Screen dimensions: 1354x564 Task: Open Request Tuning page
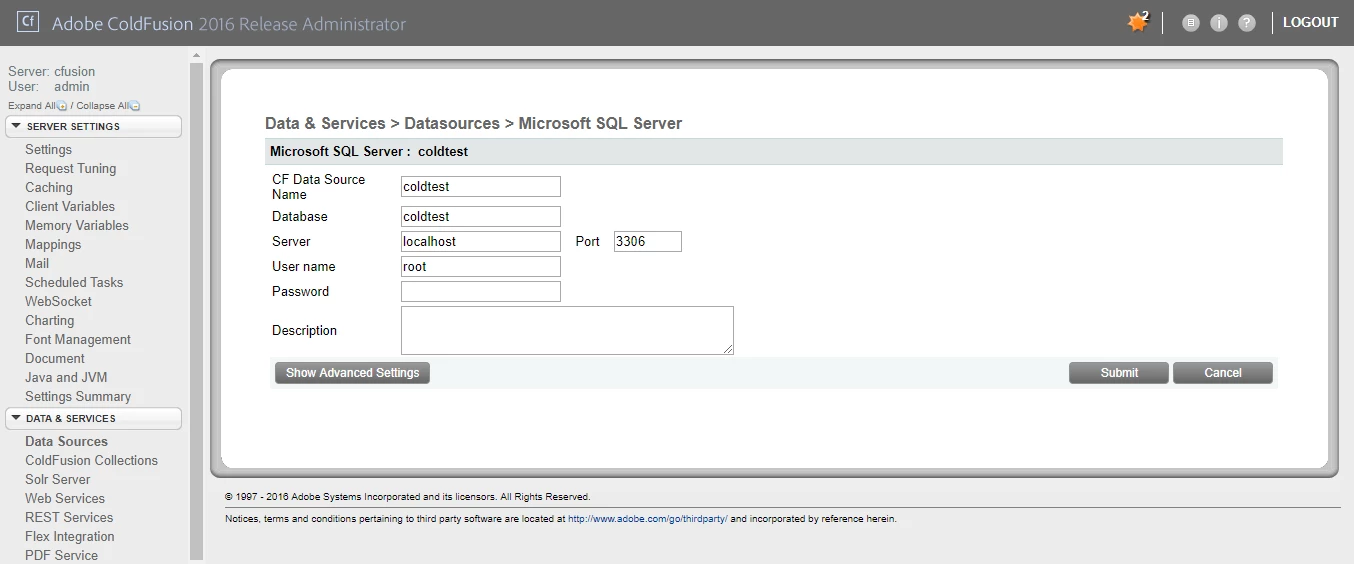click(70, 168)
